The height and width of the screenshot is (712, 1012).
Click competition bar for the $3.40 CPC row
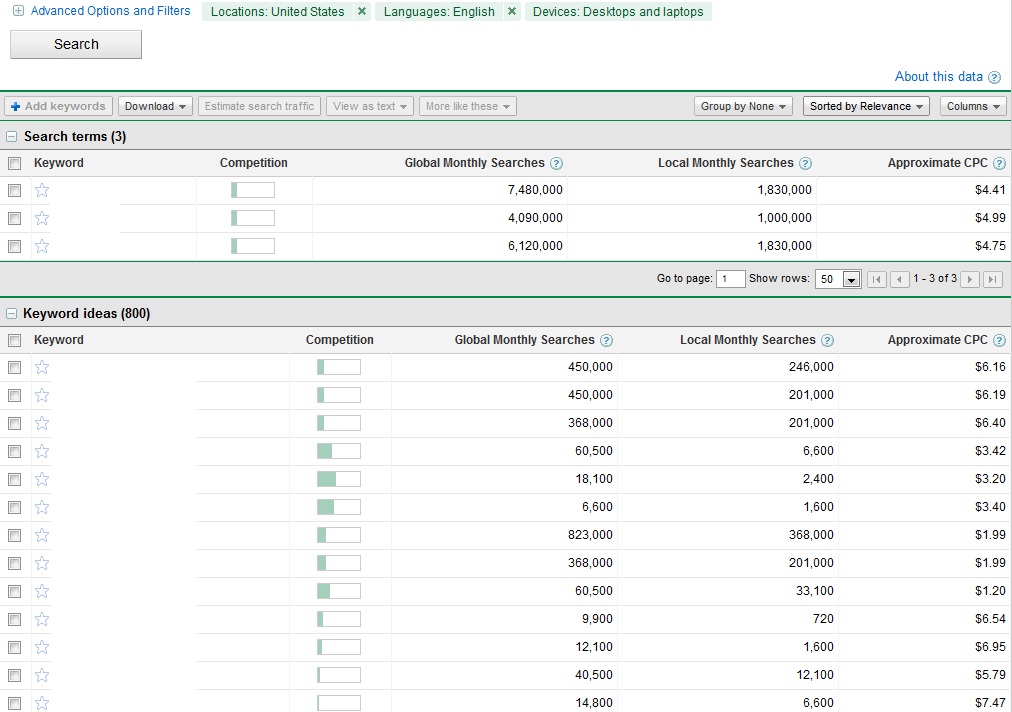(x=339, y=507)
